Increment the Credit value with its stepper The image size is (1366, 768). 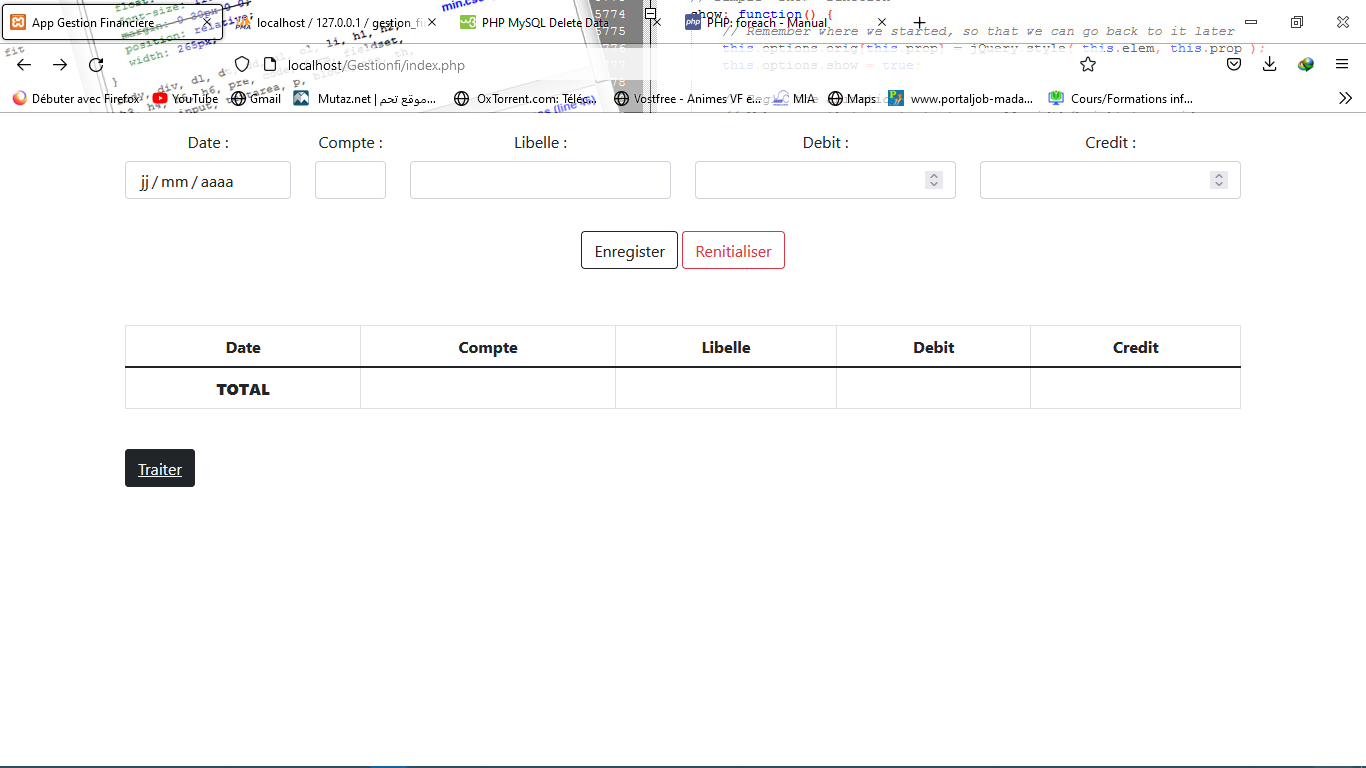pyautogui.click(x=1219, y=175)
